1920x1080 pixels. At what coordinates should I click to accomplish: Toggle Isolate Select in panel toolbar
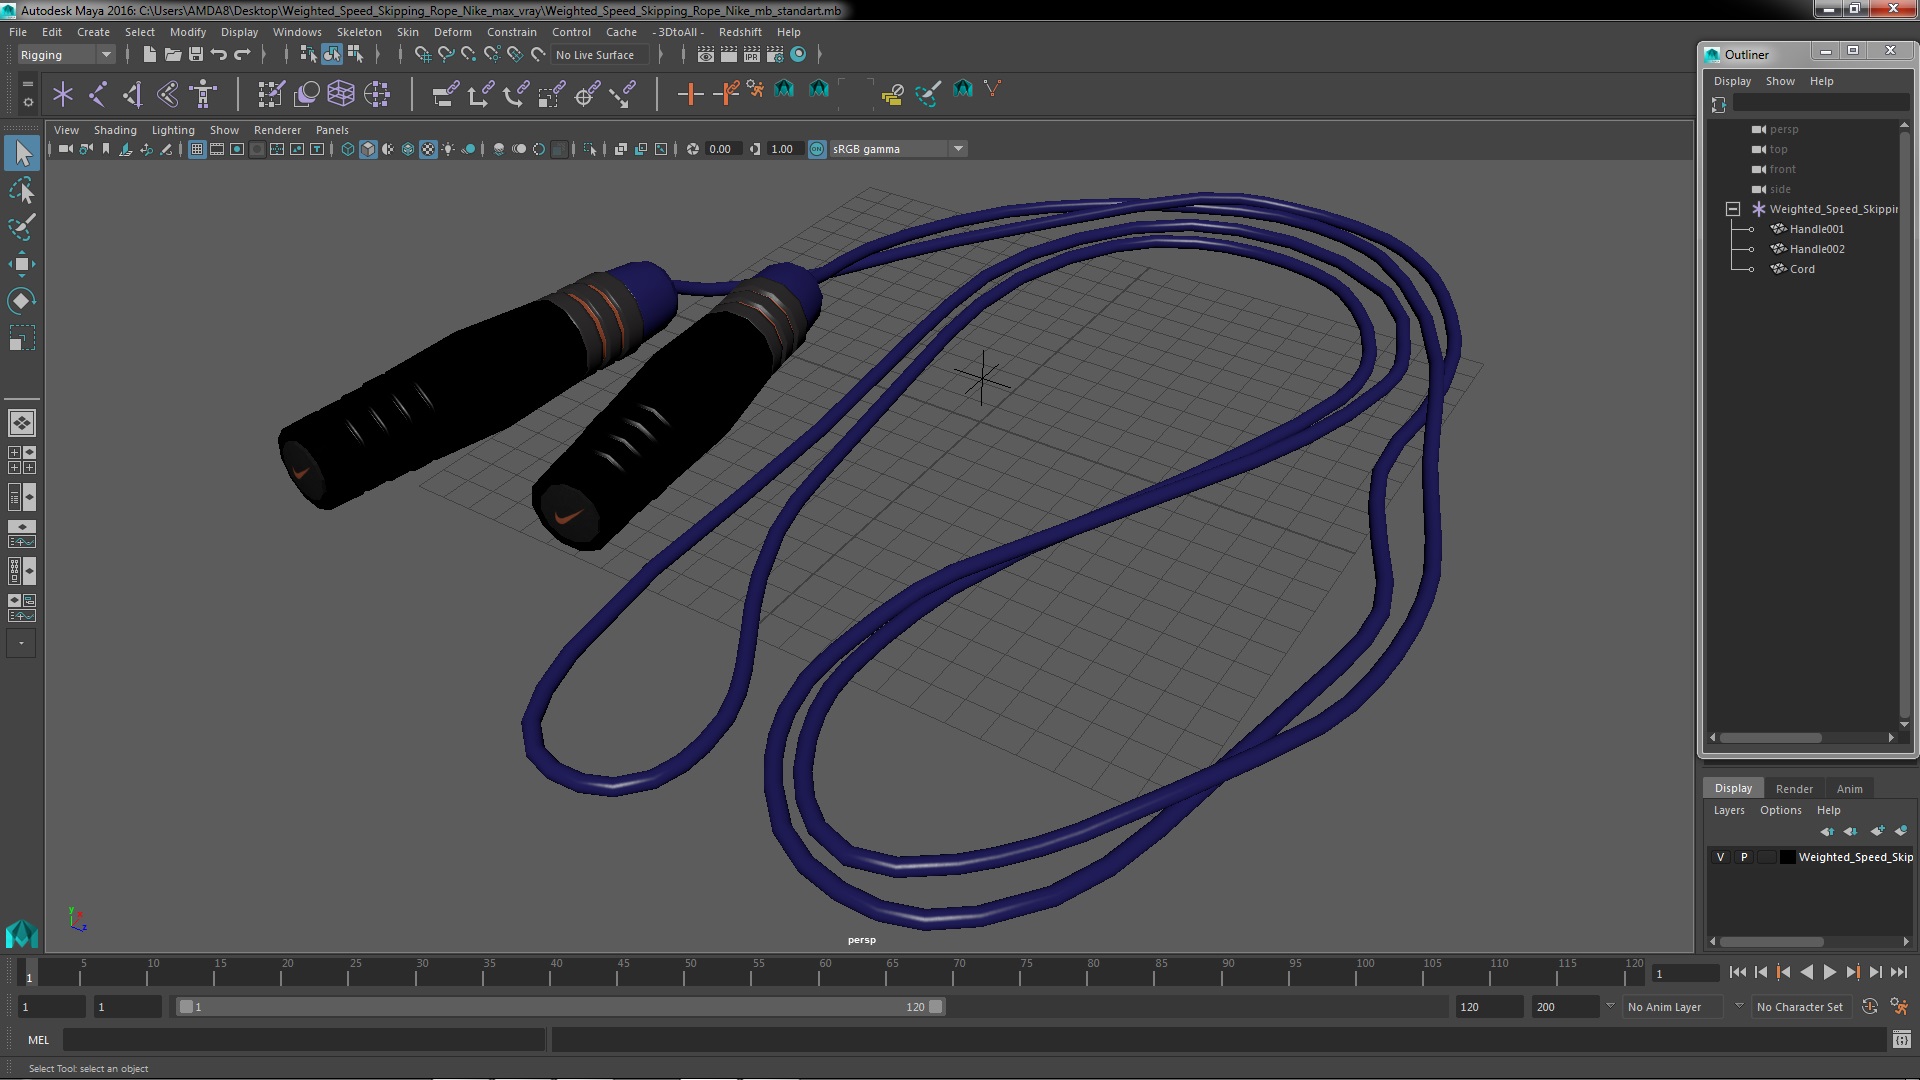point(590,150)
